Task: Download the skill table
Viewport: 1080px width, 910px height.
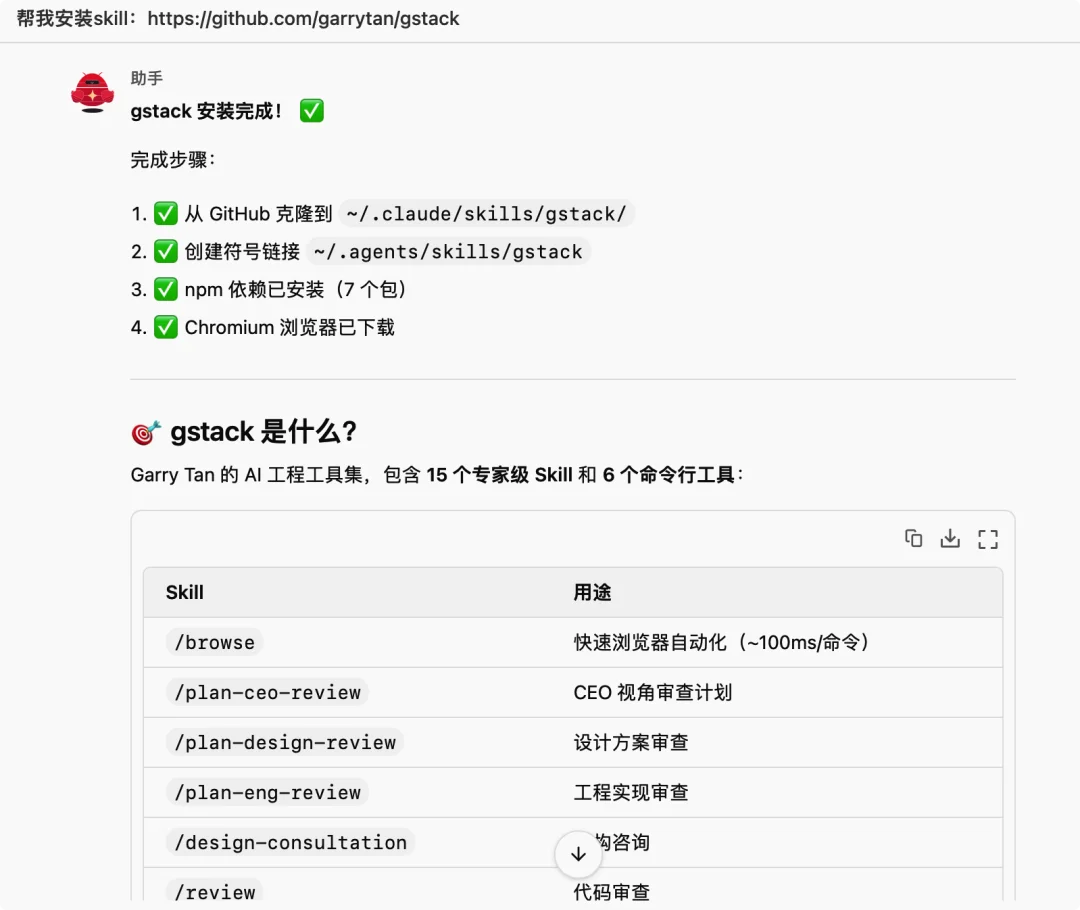Action: (950, 538)
